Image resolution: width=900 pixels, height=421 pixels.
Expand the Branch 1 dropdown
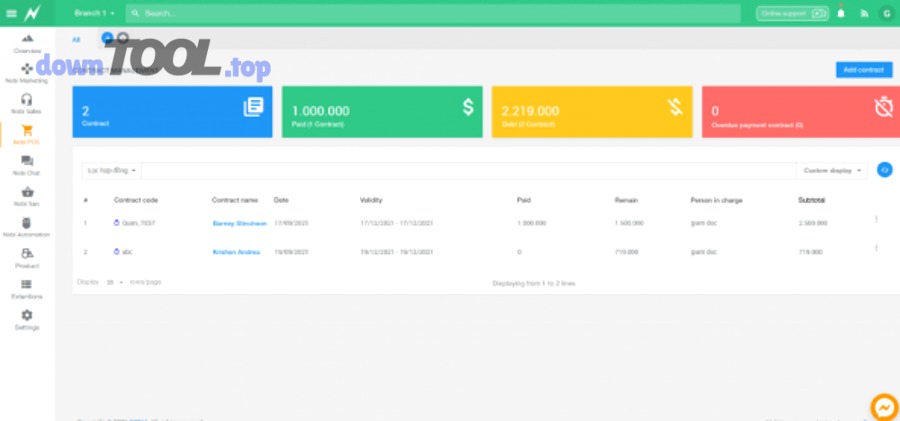click(95, 13)
